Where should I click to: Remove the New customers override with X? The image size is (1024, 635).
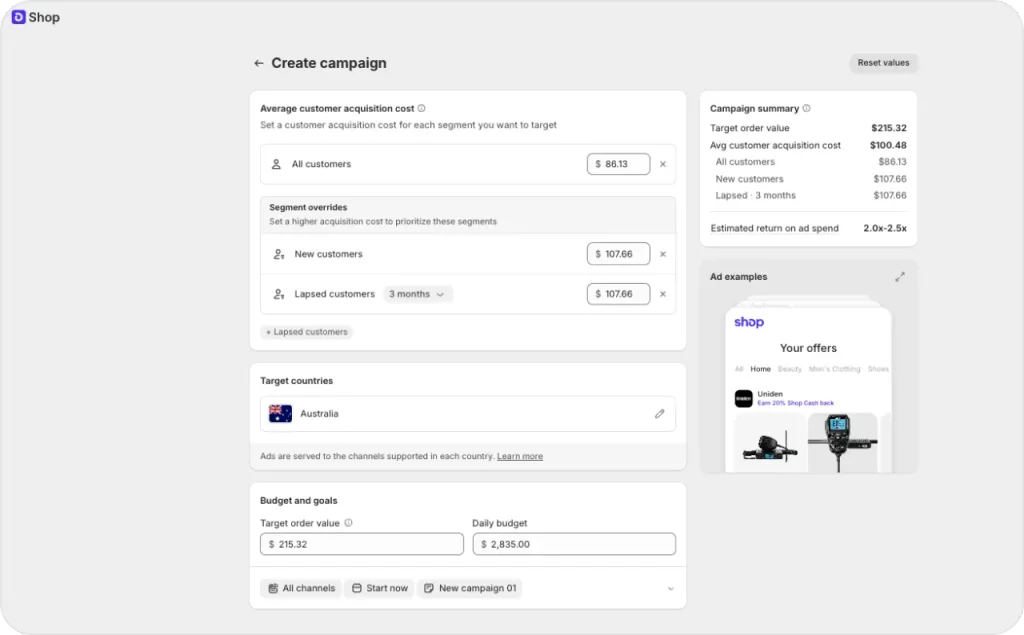(663, 254)
